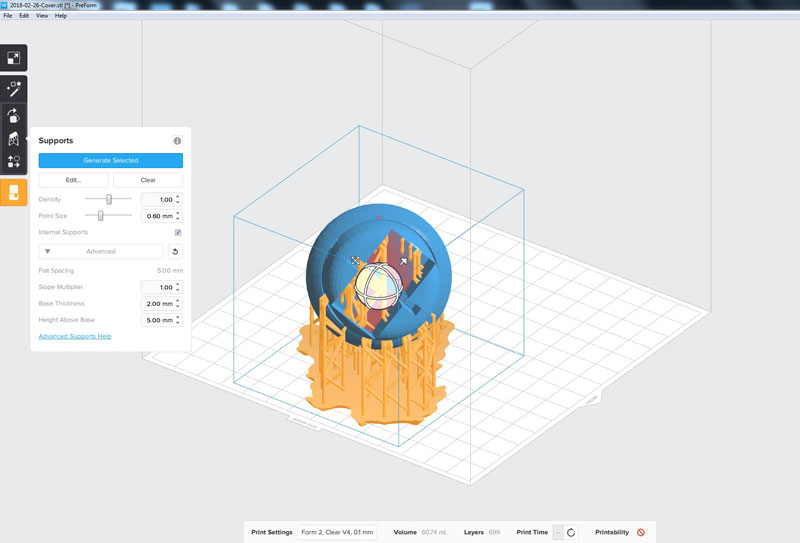
Task: Increase the Density value stepper
Action: click(178, 197)
